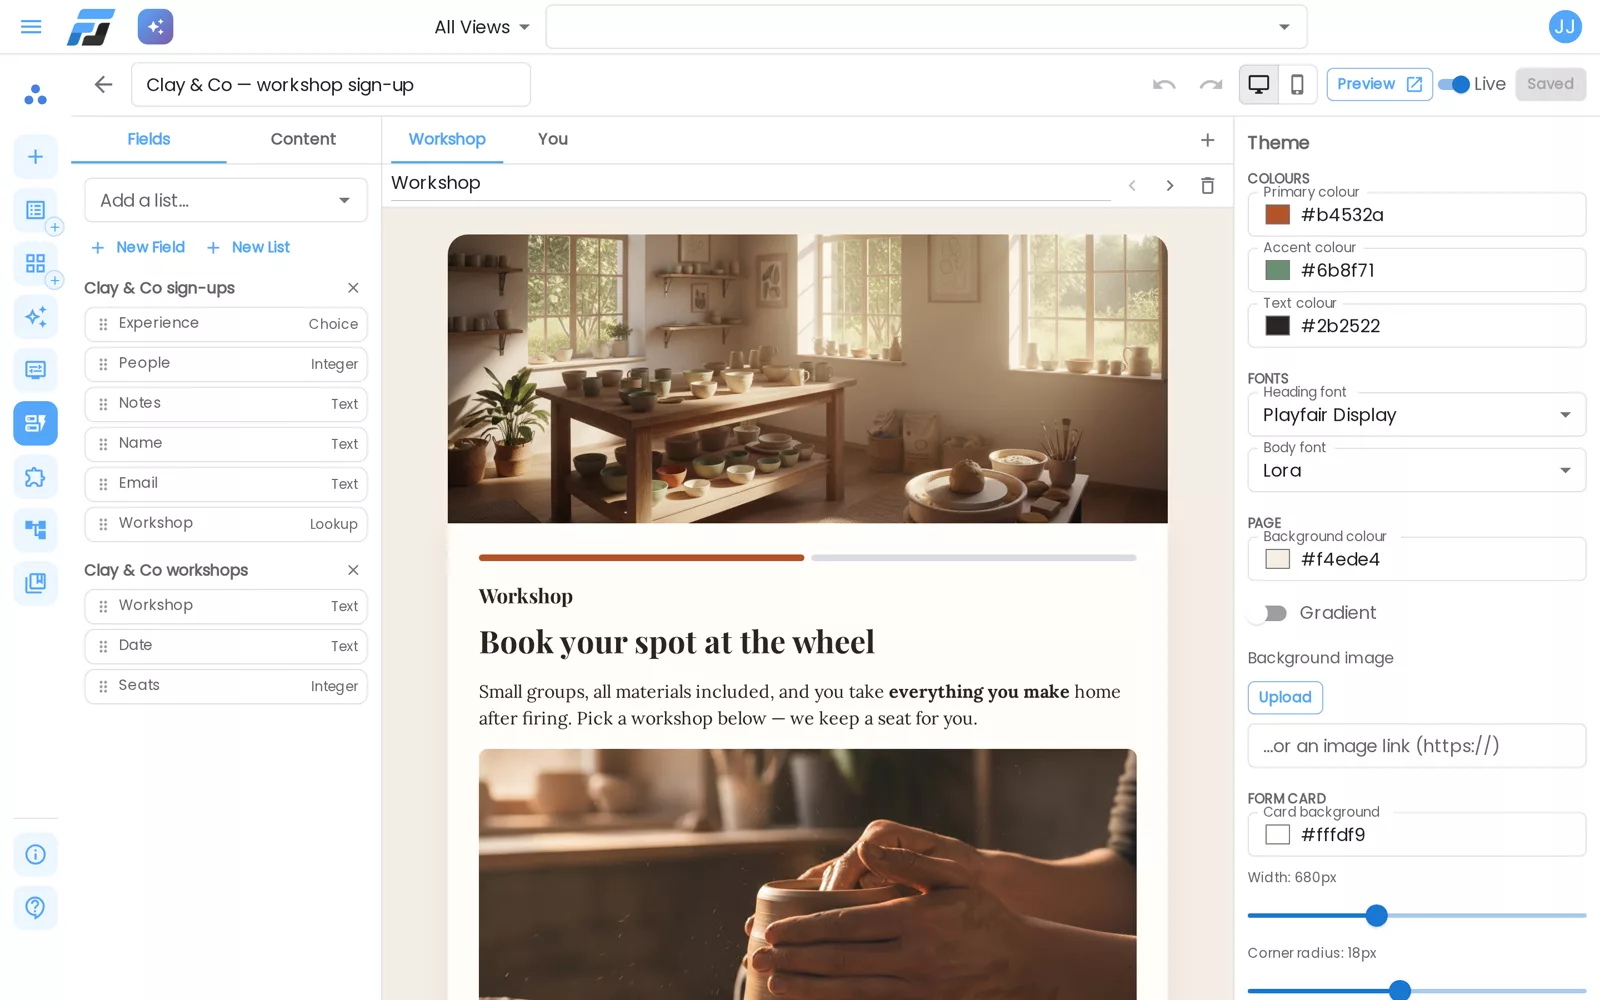Image resolution: width=1600 pixels, height=1000 pixels.
Task: Delete the Workshop page with trash icon
Action: click(x=1208, y=185)
